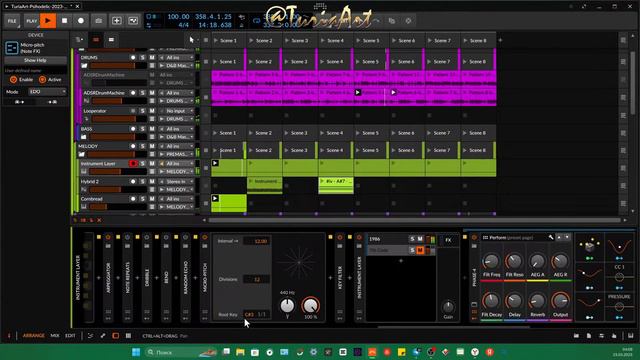The height and width of the screenshot is (360, 640).
Task: Open BASS track output dropdown
Action: (x=176, y=137)
